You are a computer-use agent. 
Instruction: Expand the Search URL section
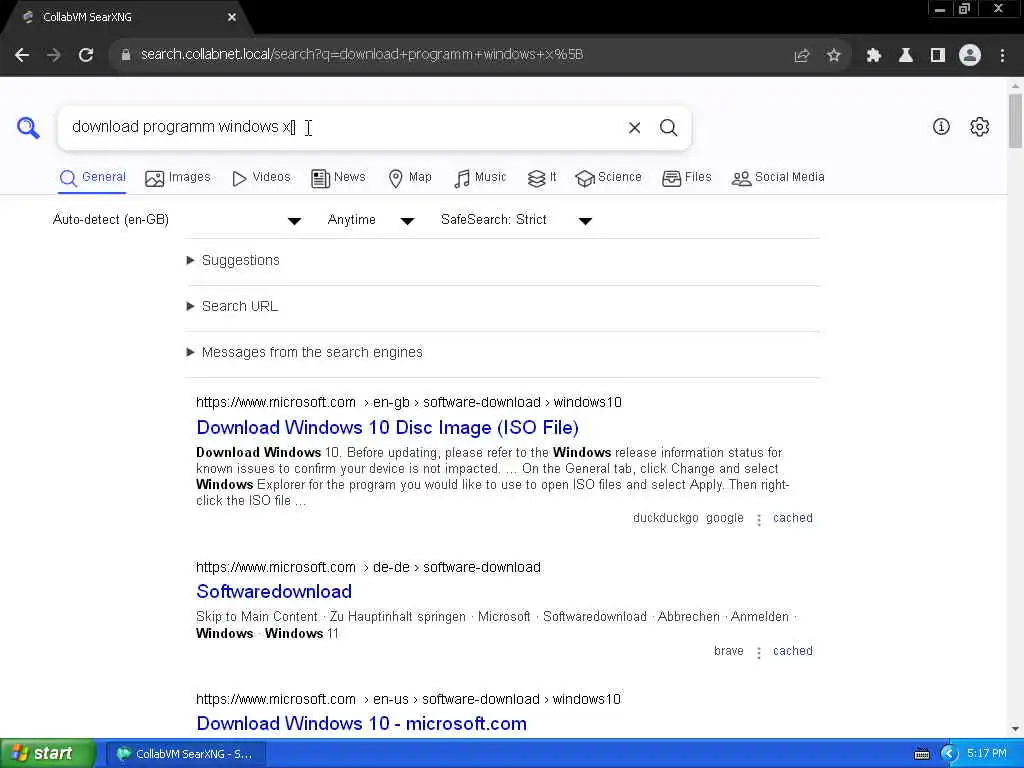pyautogui.click(x=232, y=306)
